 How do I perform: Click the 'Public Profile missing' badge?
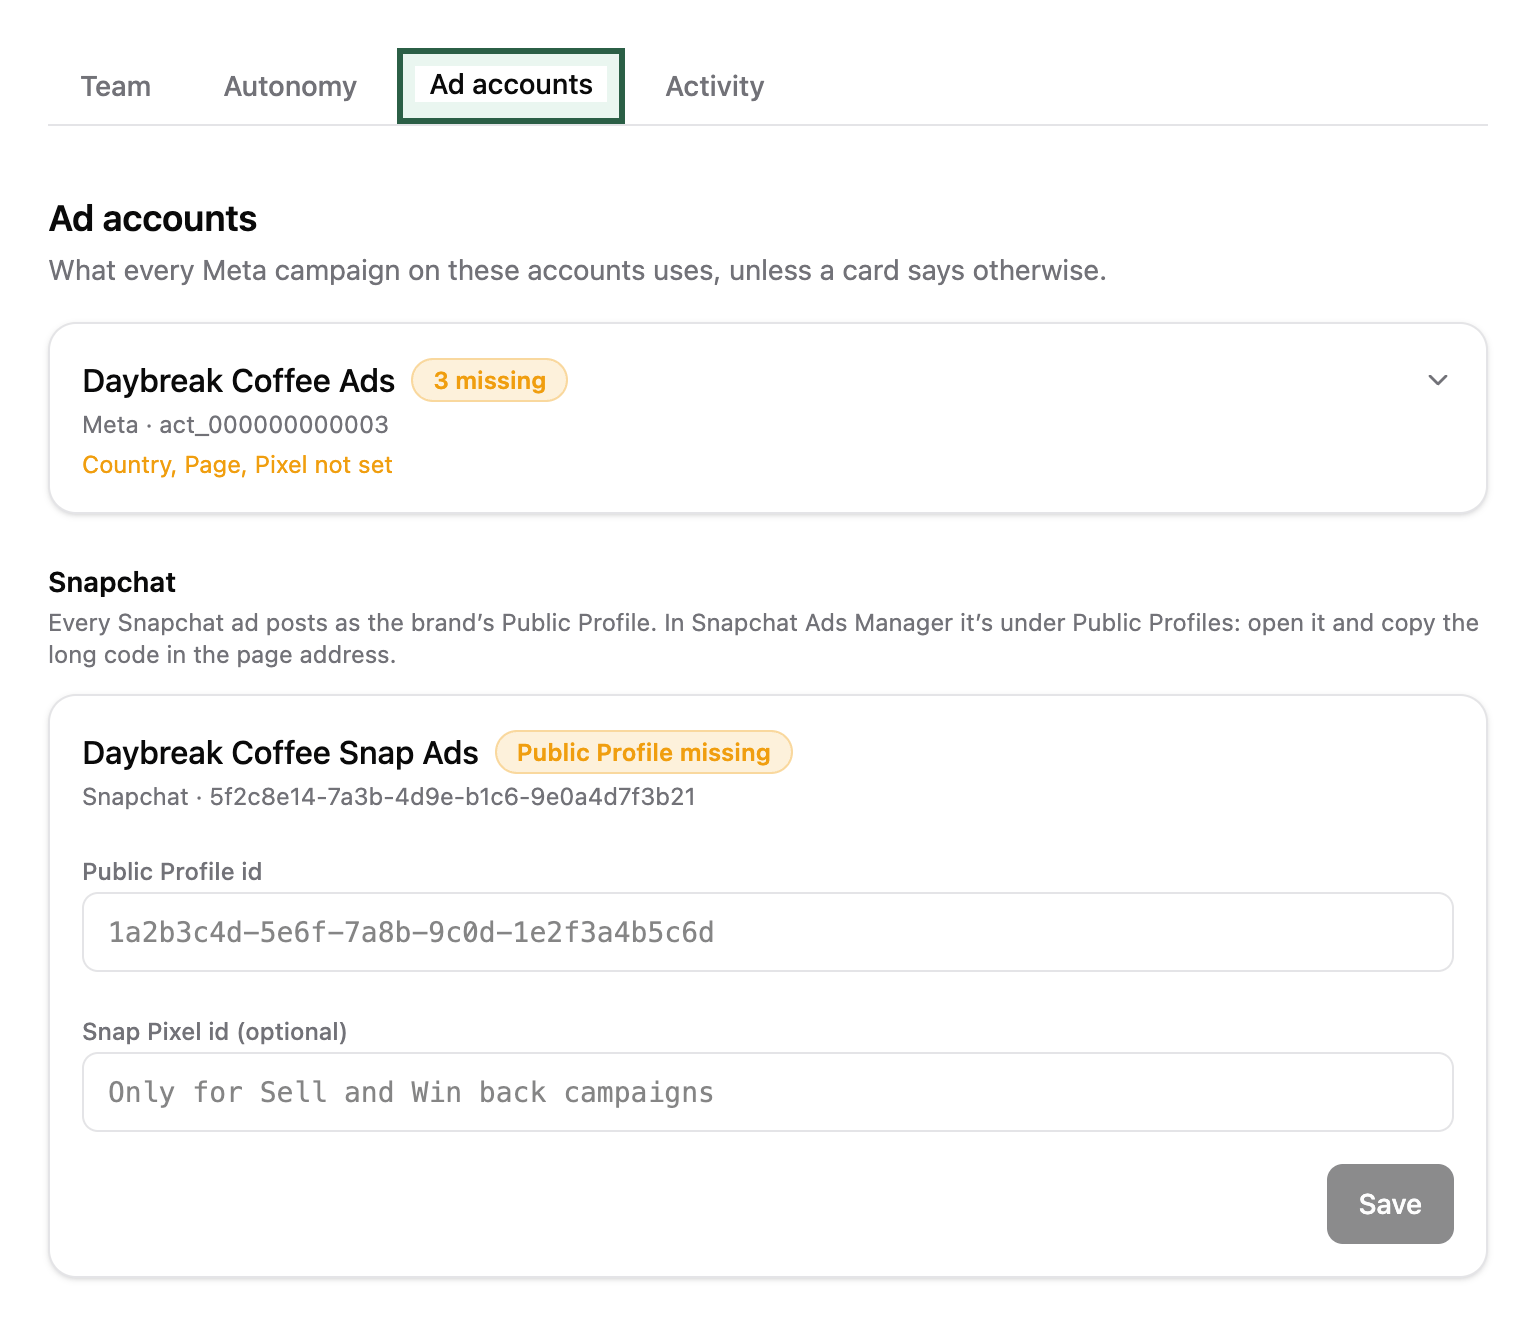click(644, 752)
